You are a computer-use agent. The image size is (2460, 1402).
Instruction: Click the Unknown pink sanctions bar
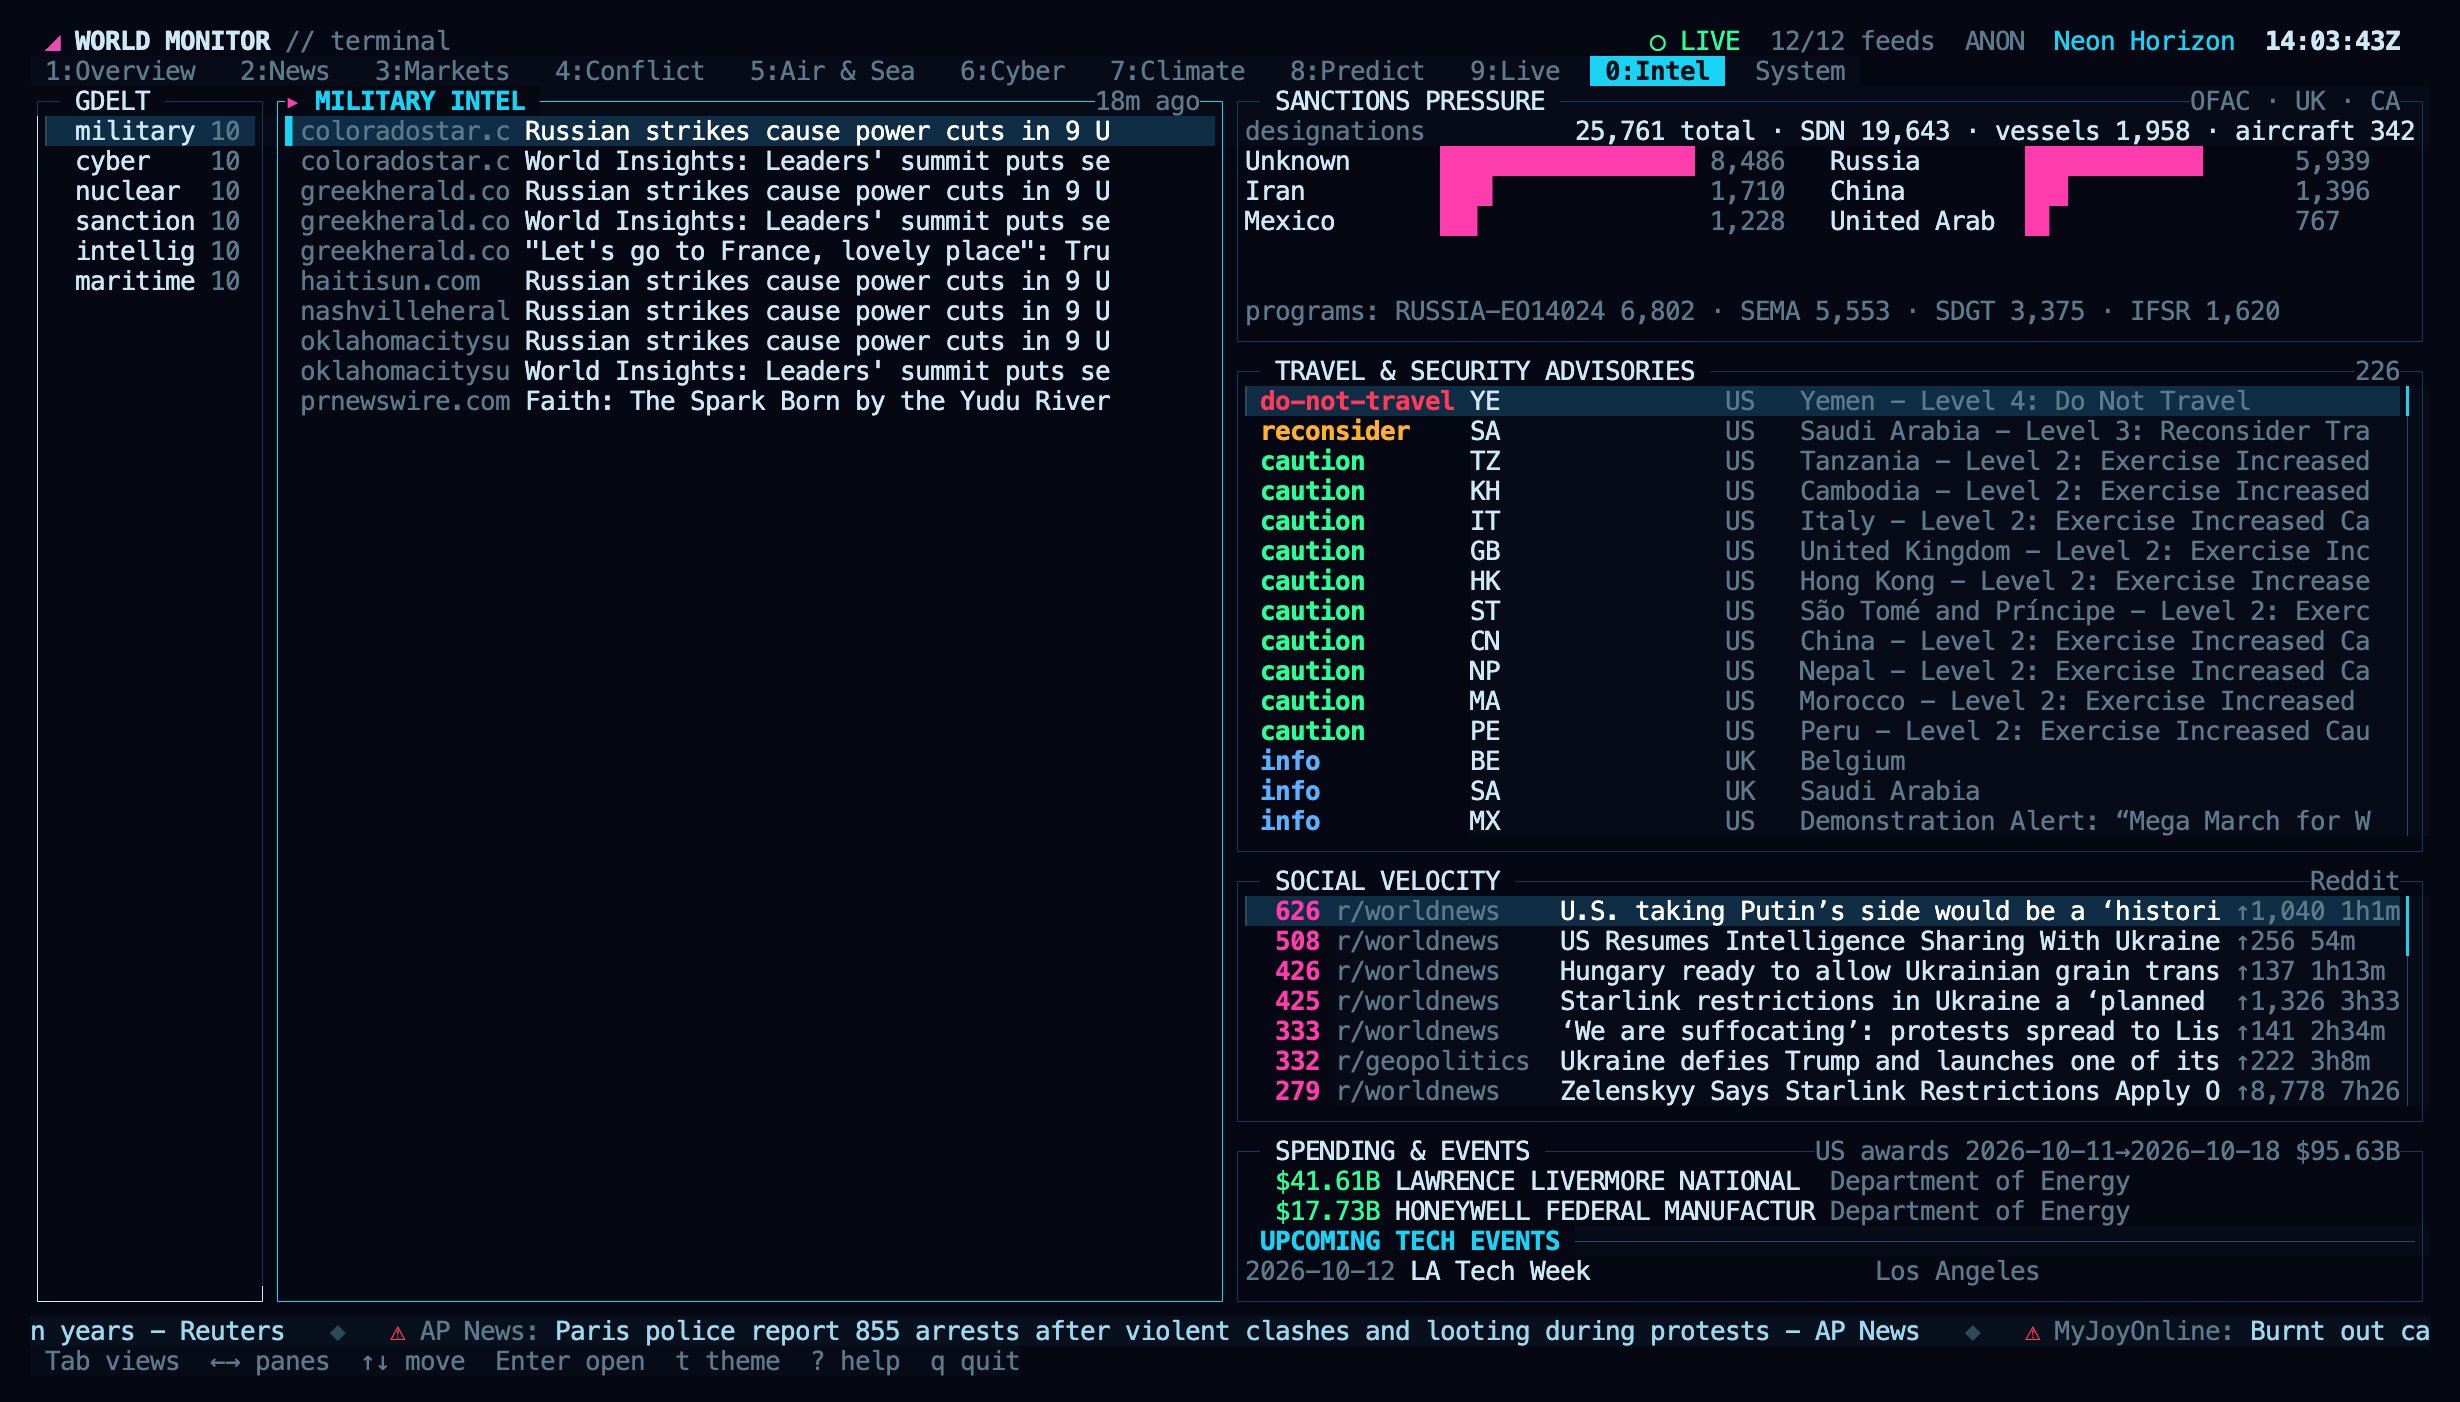[x=1567, y=161]
